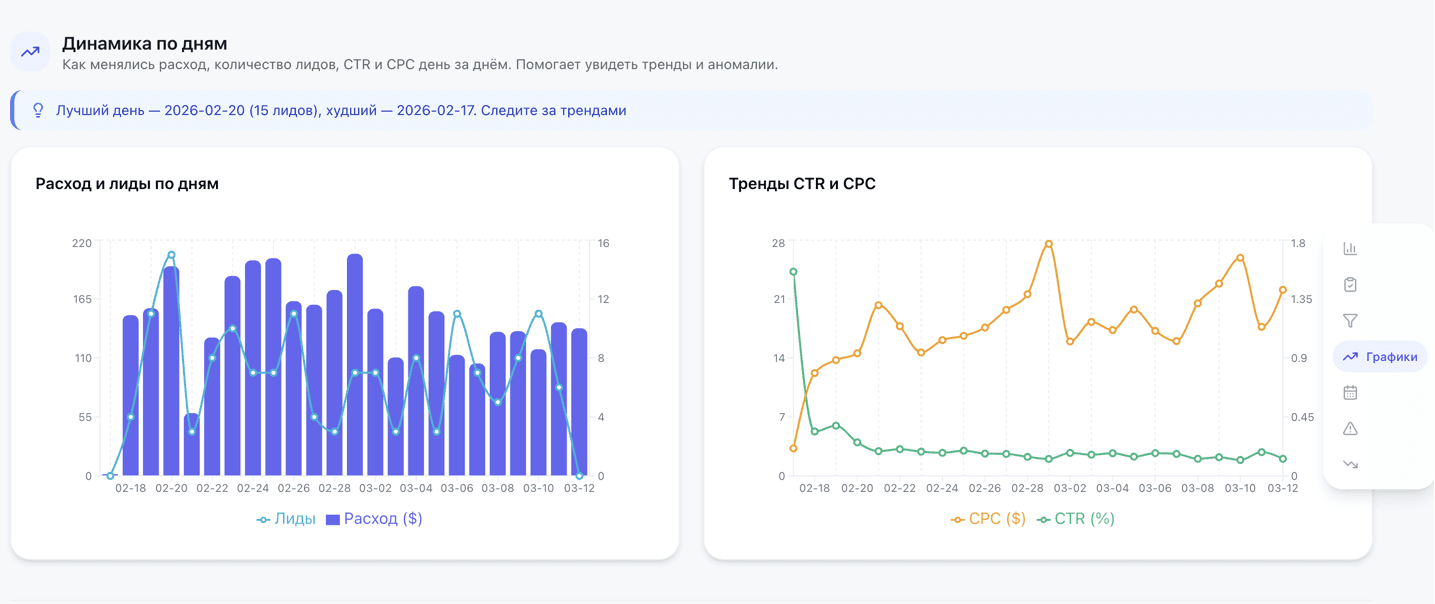This screenshot has width=1435, height=604.
Task: Click the chart title Расход и лиды по дням
Action: pyautogui.click(x=129, y=184)
